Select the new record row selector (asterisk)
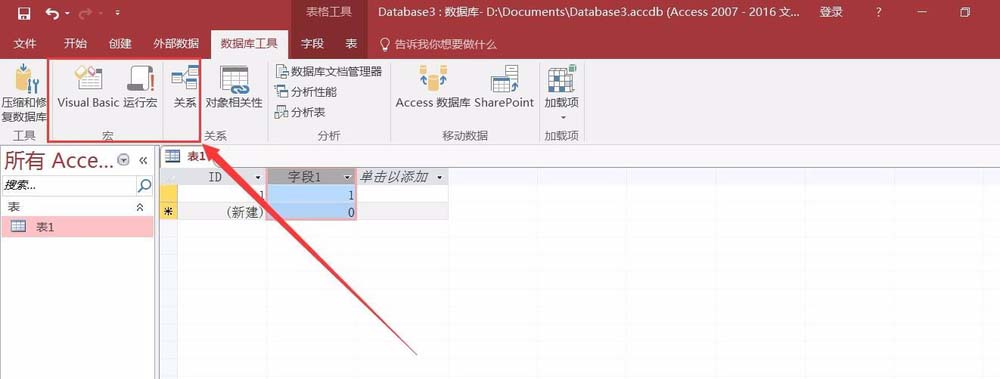Viewport: 1000px width, 379px height. (x=169, y=212)
